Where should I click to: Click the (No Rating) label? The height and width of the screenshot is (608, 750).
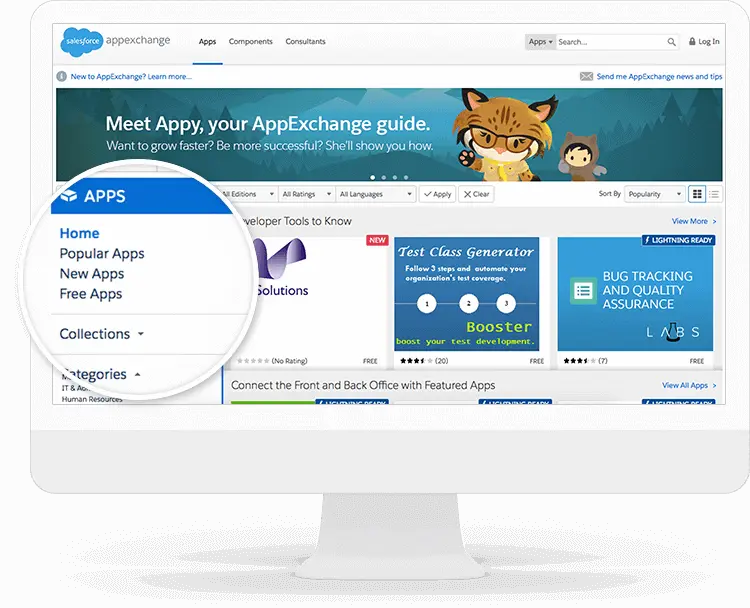pyautogui.click(x=289, y=361)
